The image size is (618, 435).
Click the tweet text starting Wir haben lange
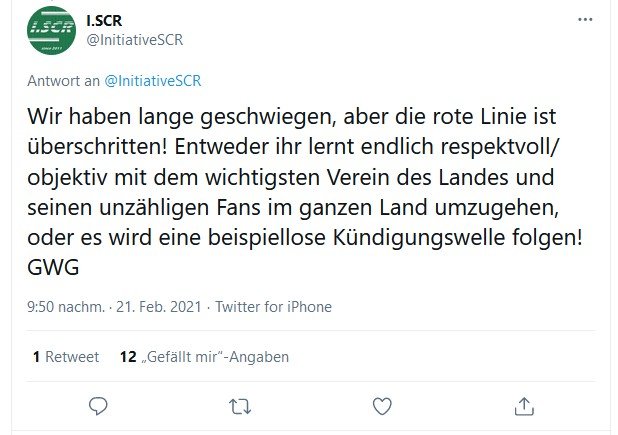coord(305,192)
